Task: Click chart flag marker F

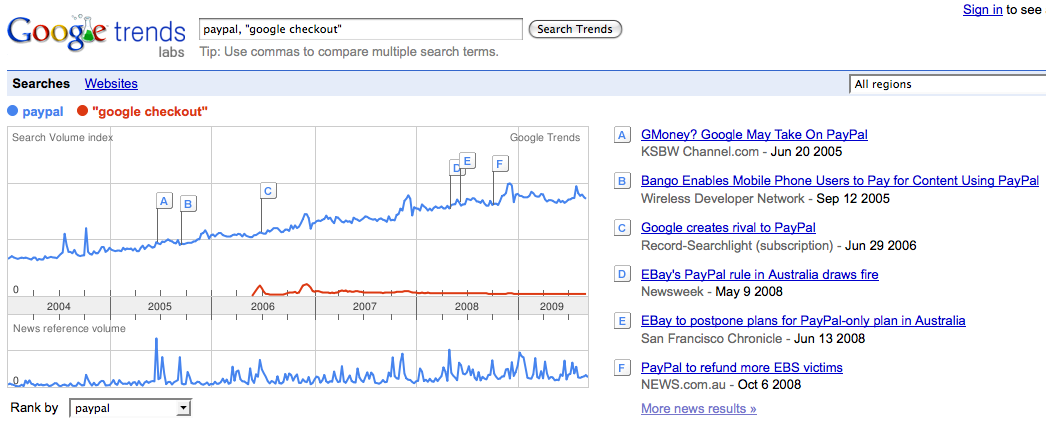Action: [500, 163]
